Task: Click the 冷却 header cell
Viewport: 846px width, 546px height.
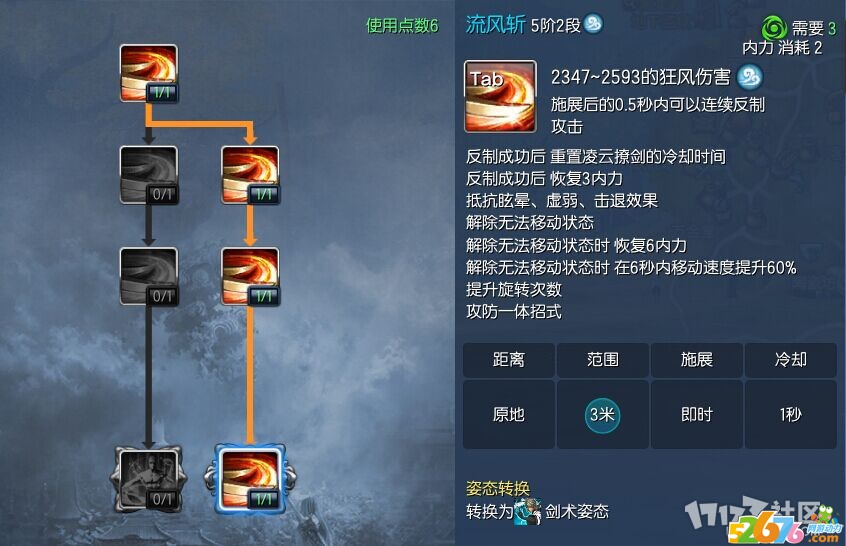Action: coord(790,359)
